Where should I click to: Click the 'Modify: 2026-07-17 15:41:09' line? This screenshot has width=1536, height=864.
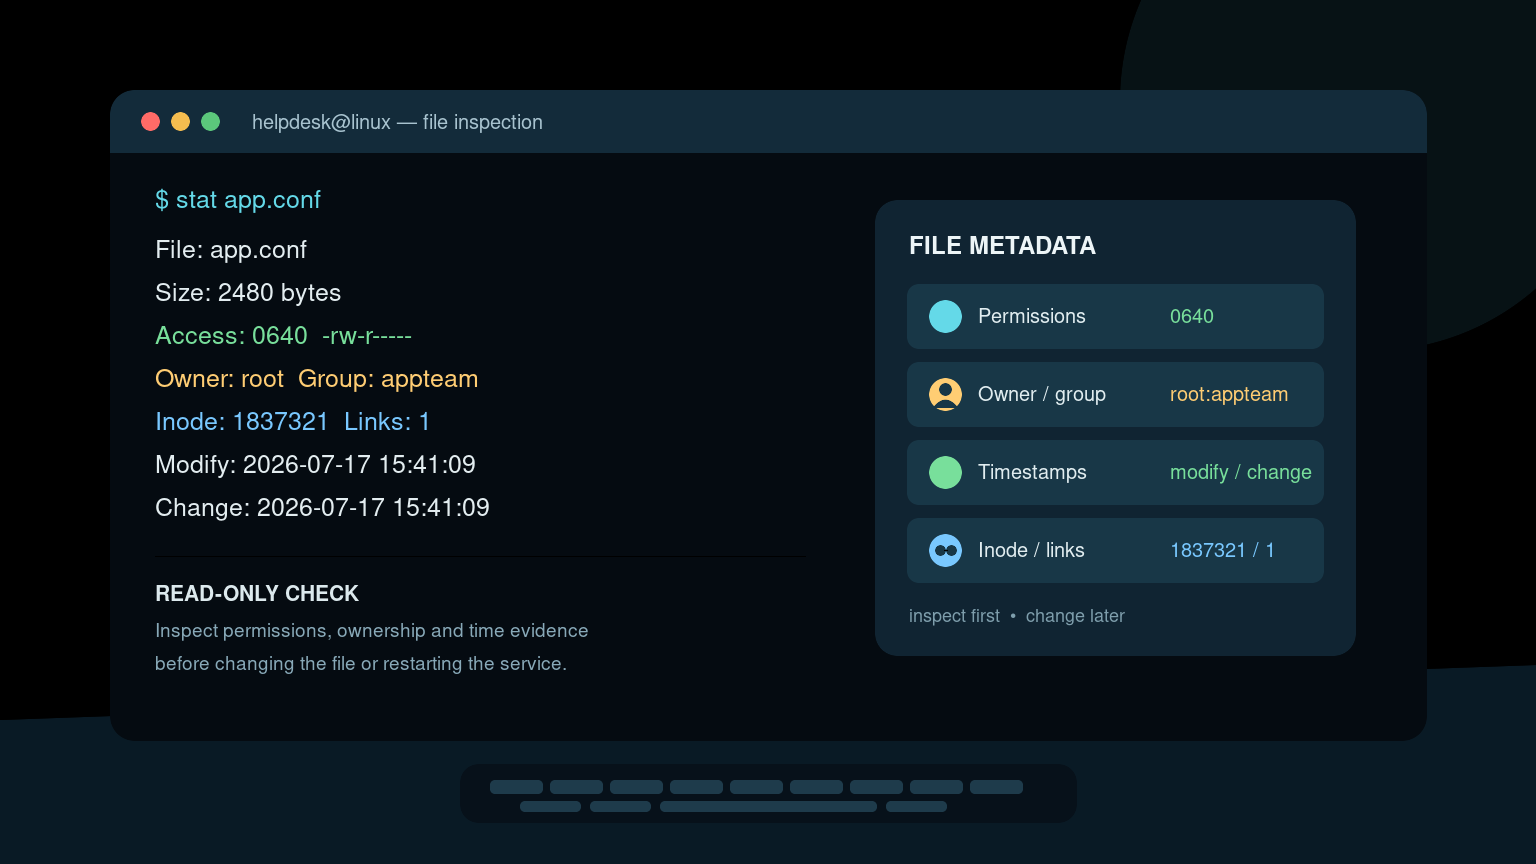tap(316, 465)
